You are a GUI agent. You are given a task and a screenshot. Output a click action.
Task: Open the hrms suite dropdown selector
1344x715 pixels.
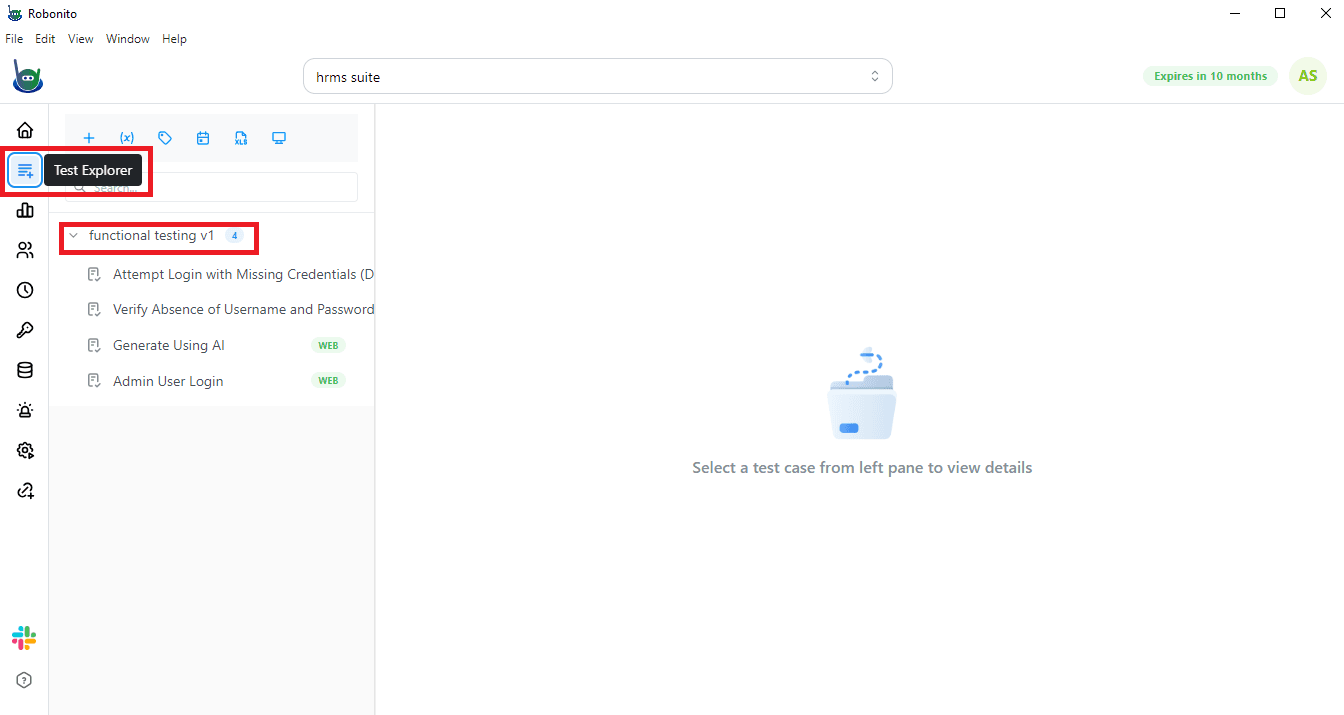click(x=597, y=75)
